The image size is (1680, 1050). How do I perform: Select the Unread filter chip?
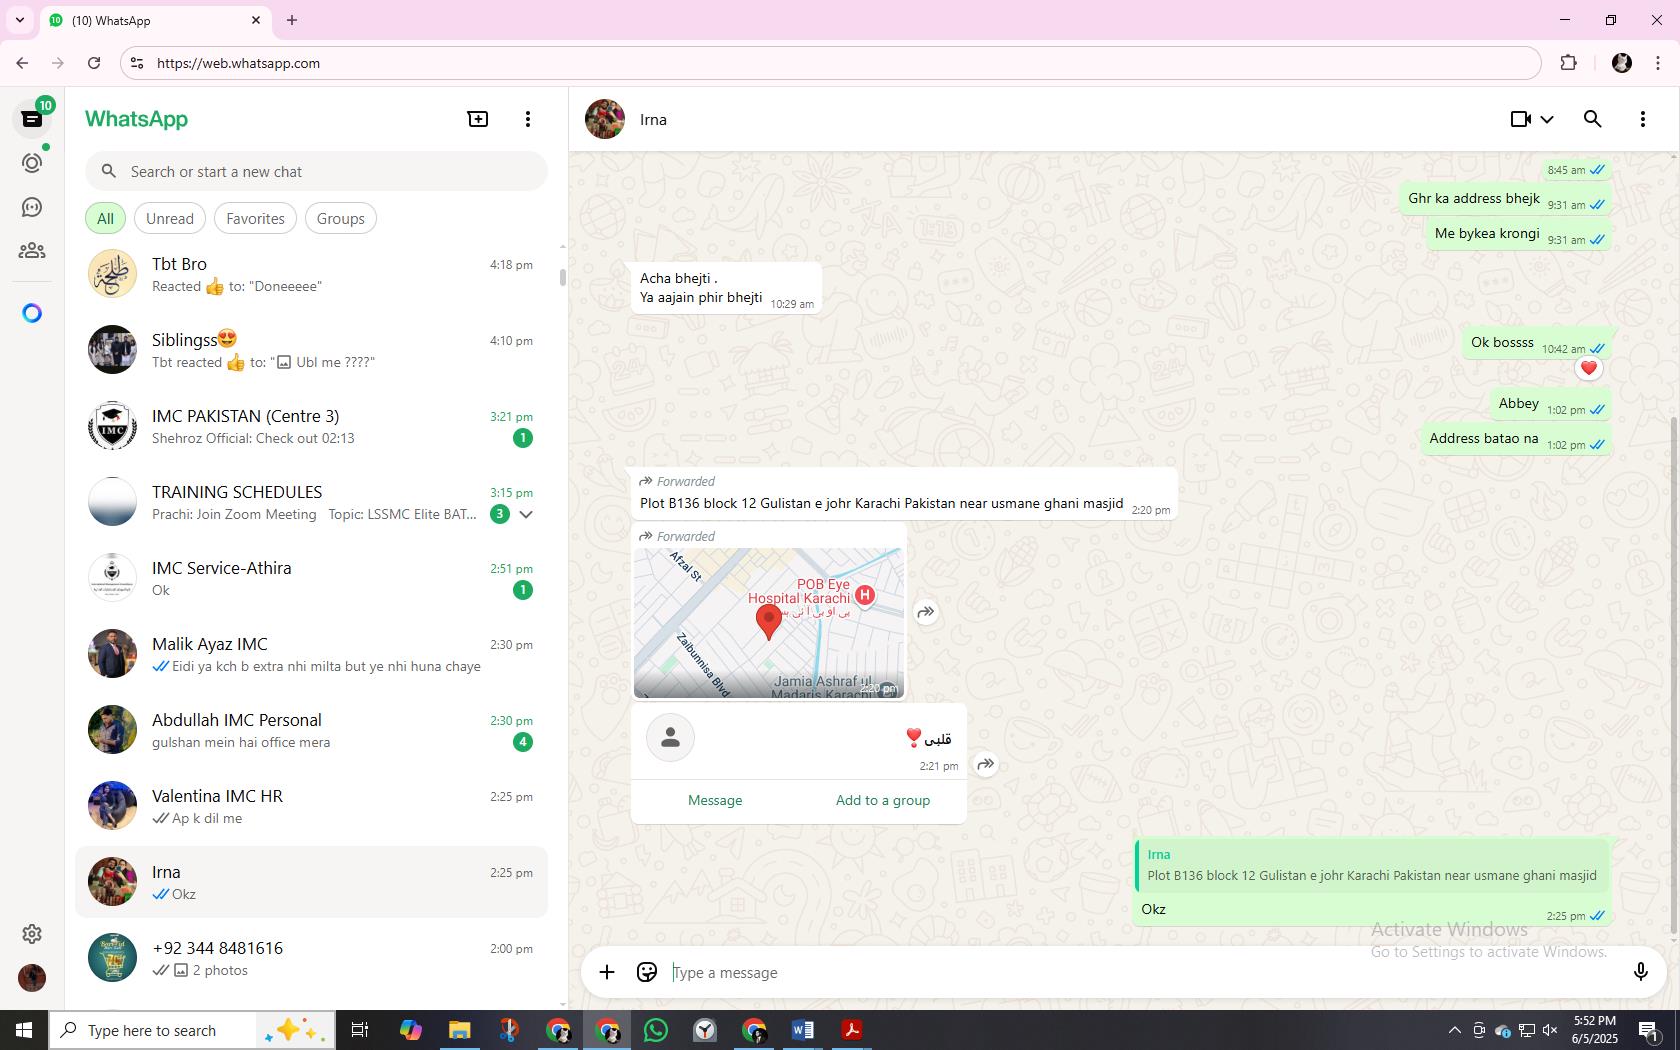click(170, 218)
